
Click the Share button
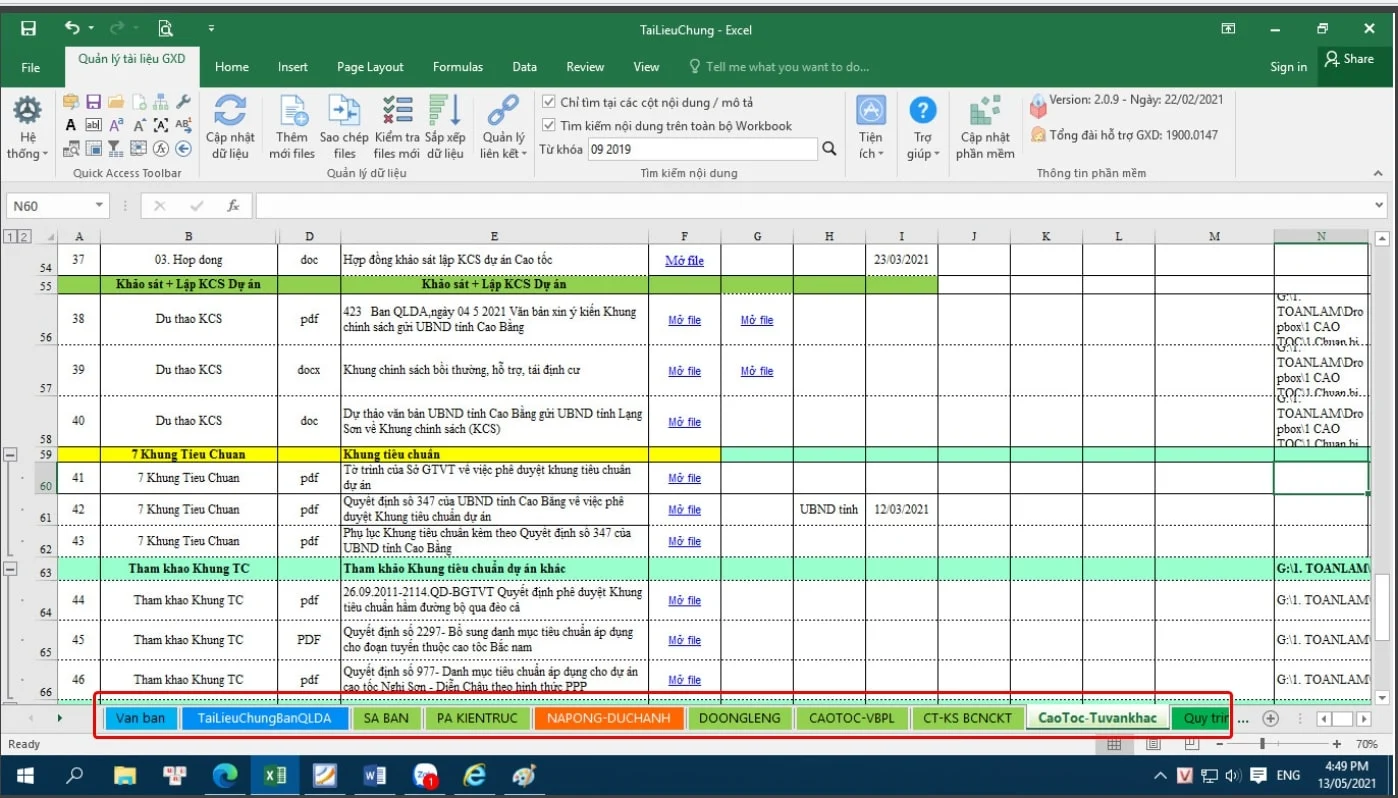1348,59
